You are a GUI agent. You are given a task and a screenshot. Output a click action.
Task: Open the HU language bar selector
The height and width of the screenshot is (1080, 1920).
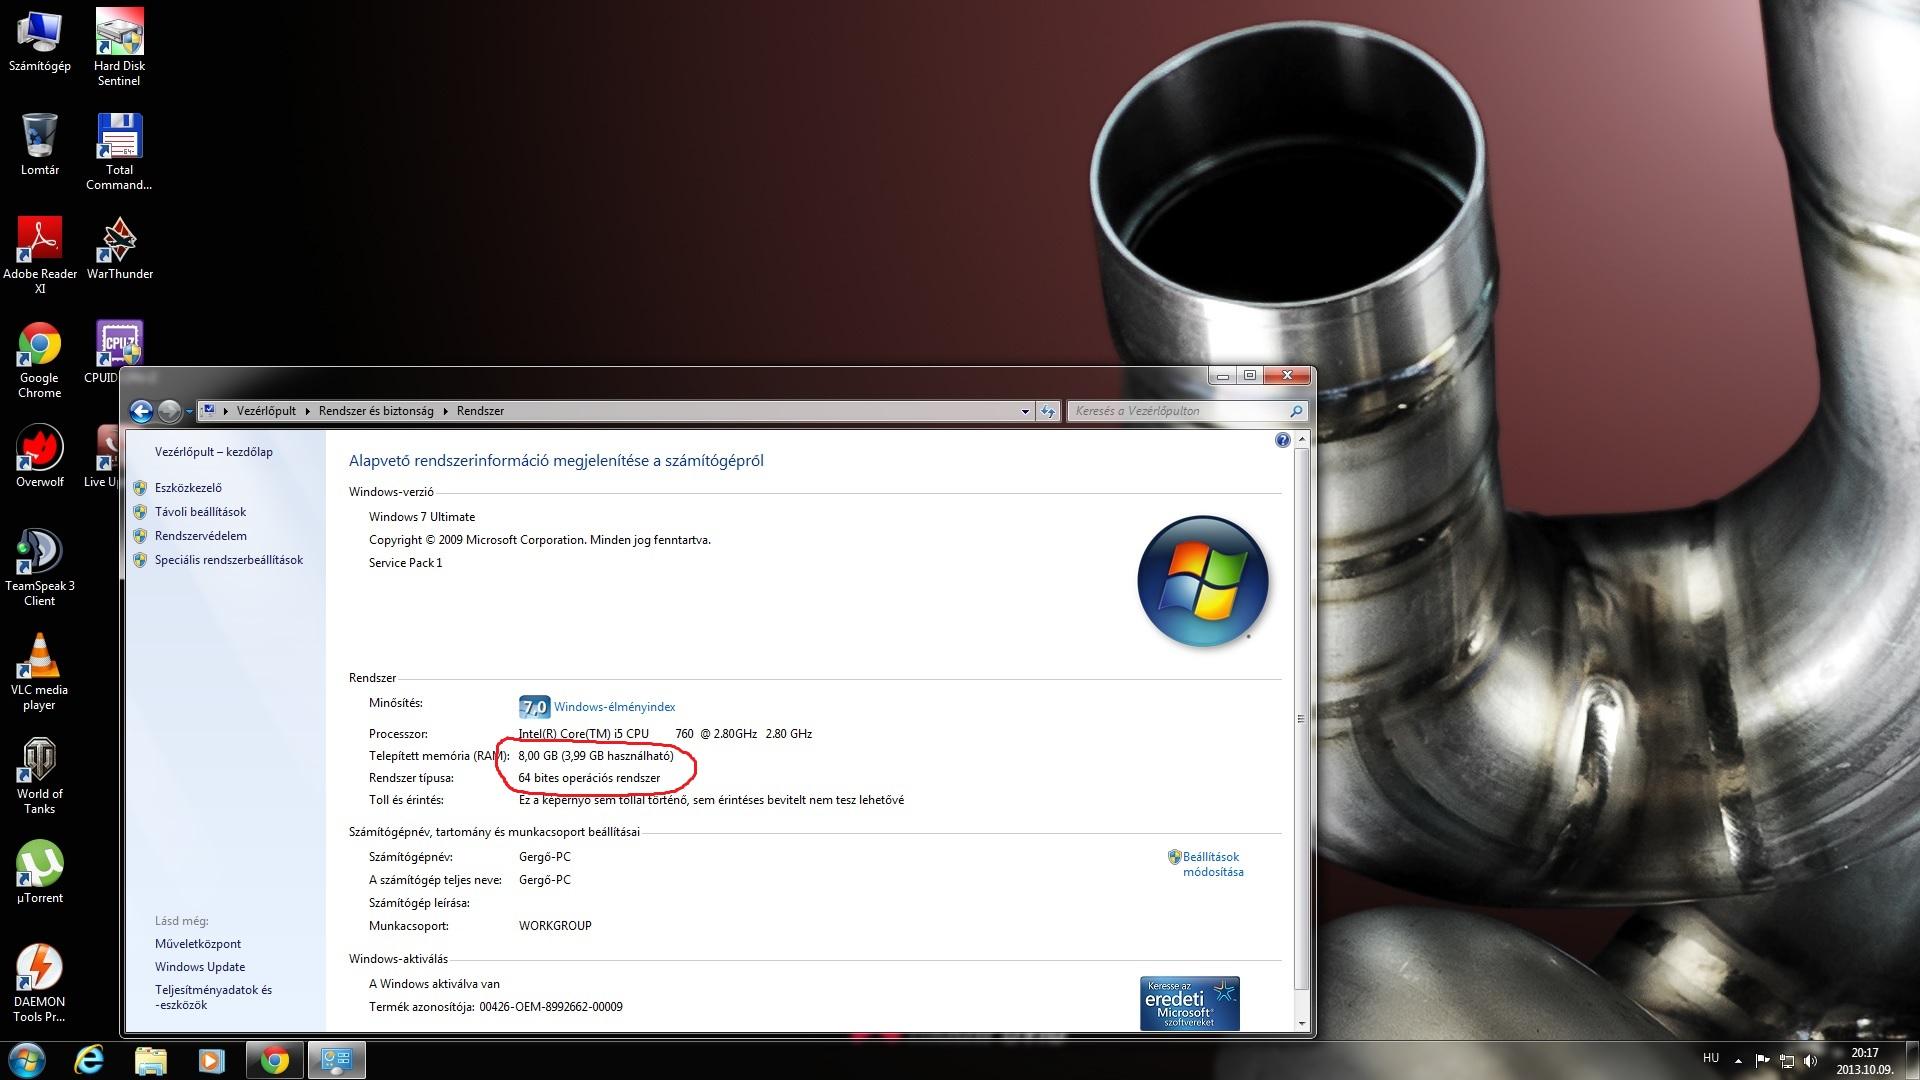coord(1711,1058)
